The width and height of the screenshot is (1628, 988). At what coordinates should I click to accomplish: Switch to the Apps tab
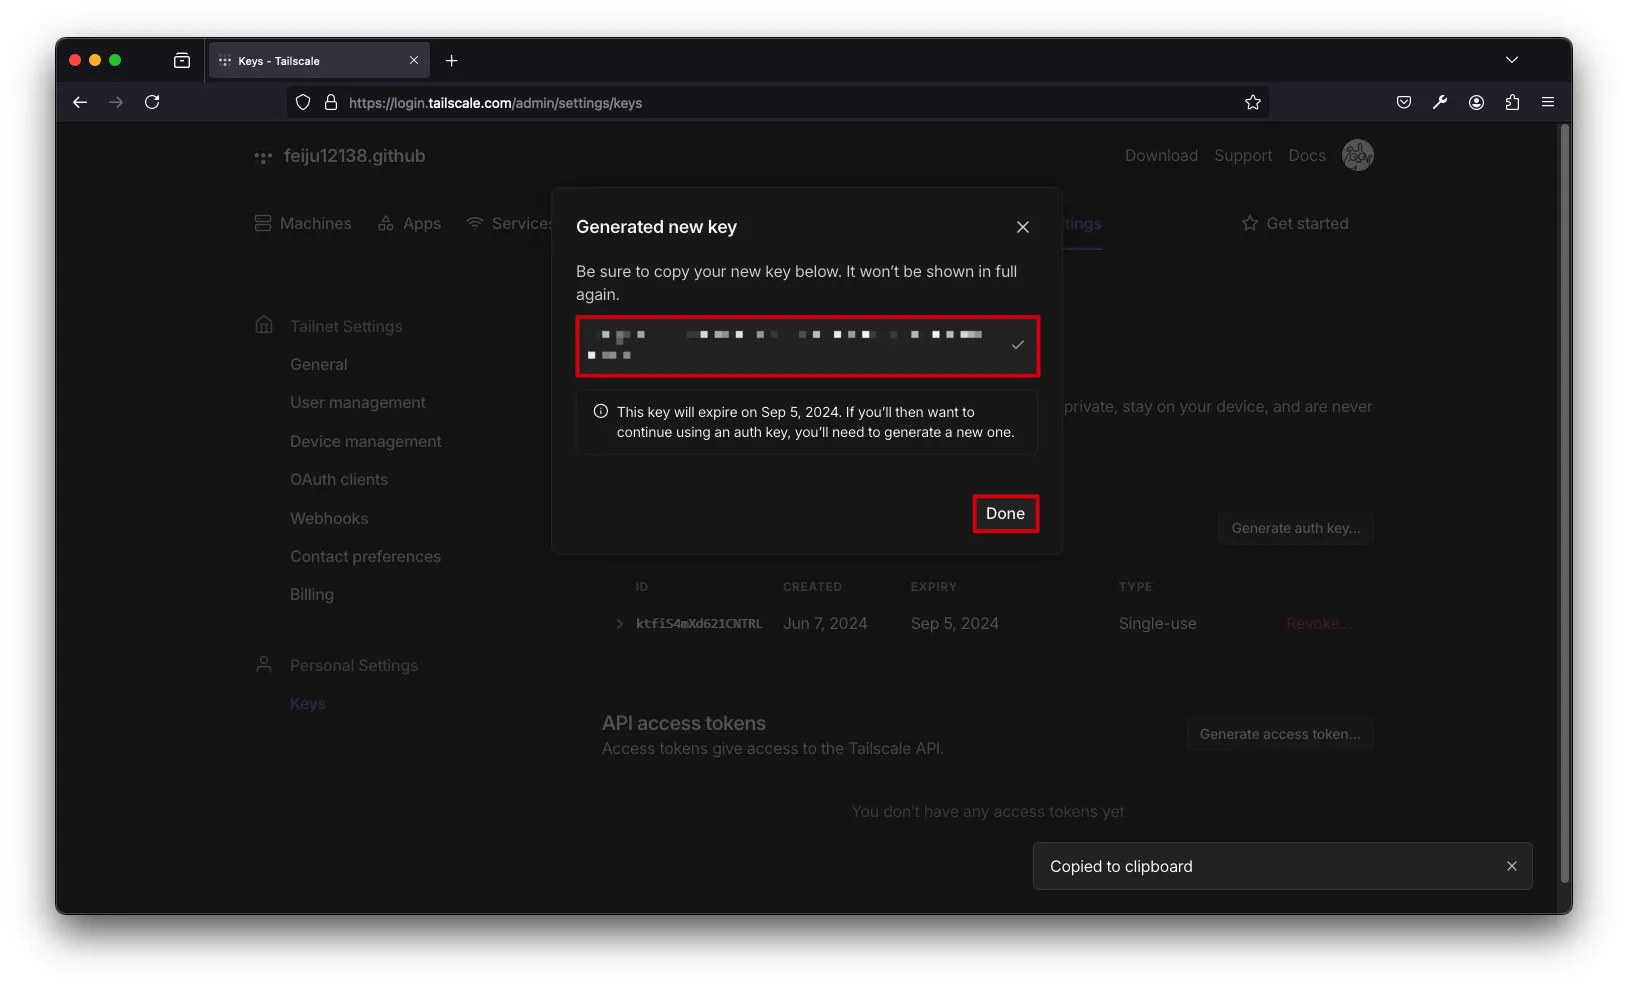click(x=409, y=223)
